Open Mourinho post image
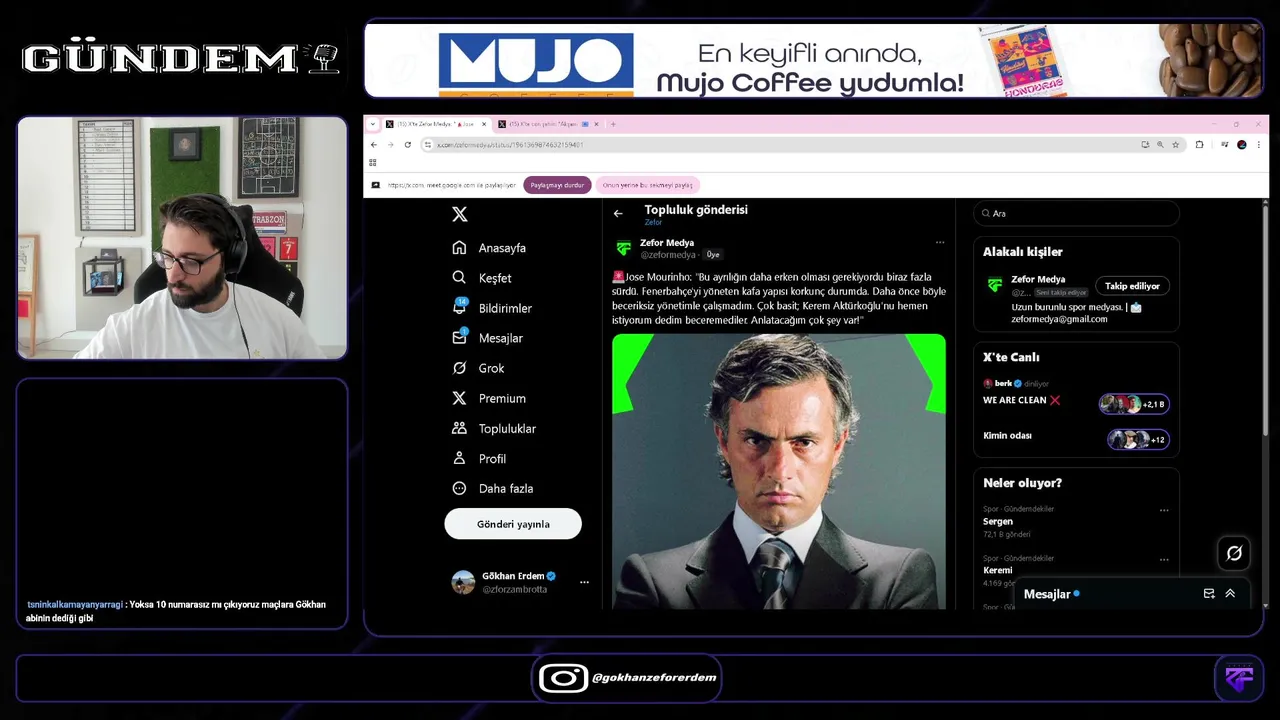Image resolution: width=1280 pixels, height=720 pixels. (779, 471)
